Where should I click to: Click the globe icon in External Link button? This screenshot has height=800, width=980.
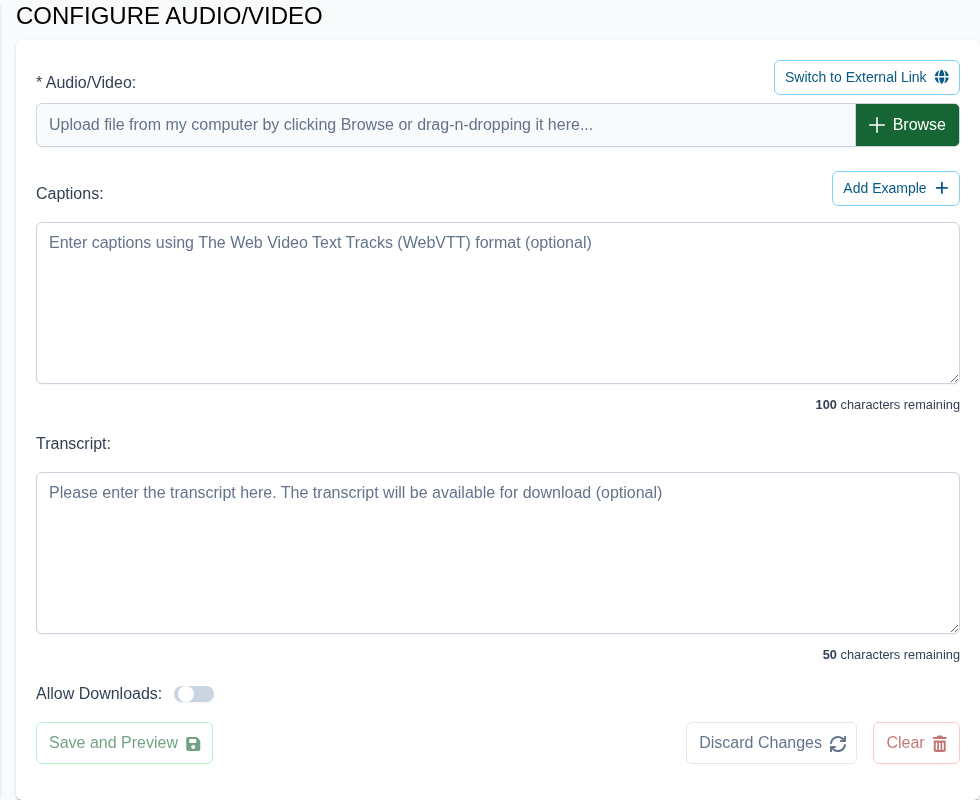tap(941, 77)
